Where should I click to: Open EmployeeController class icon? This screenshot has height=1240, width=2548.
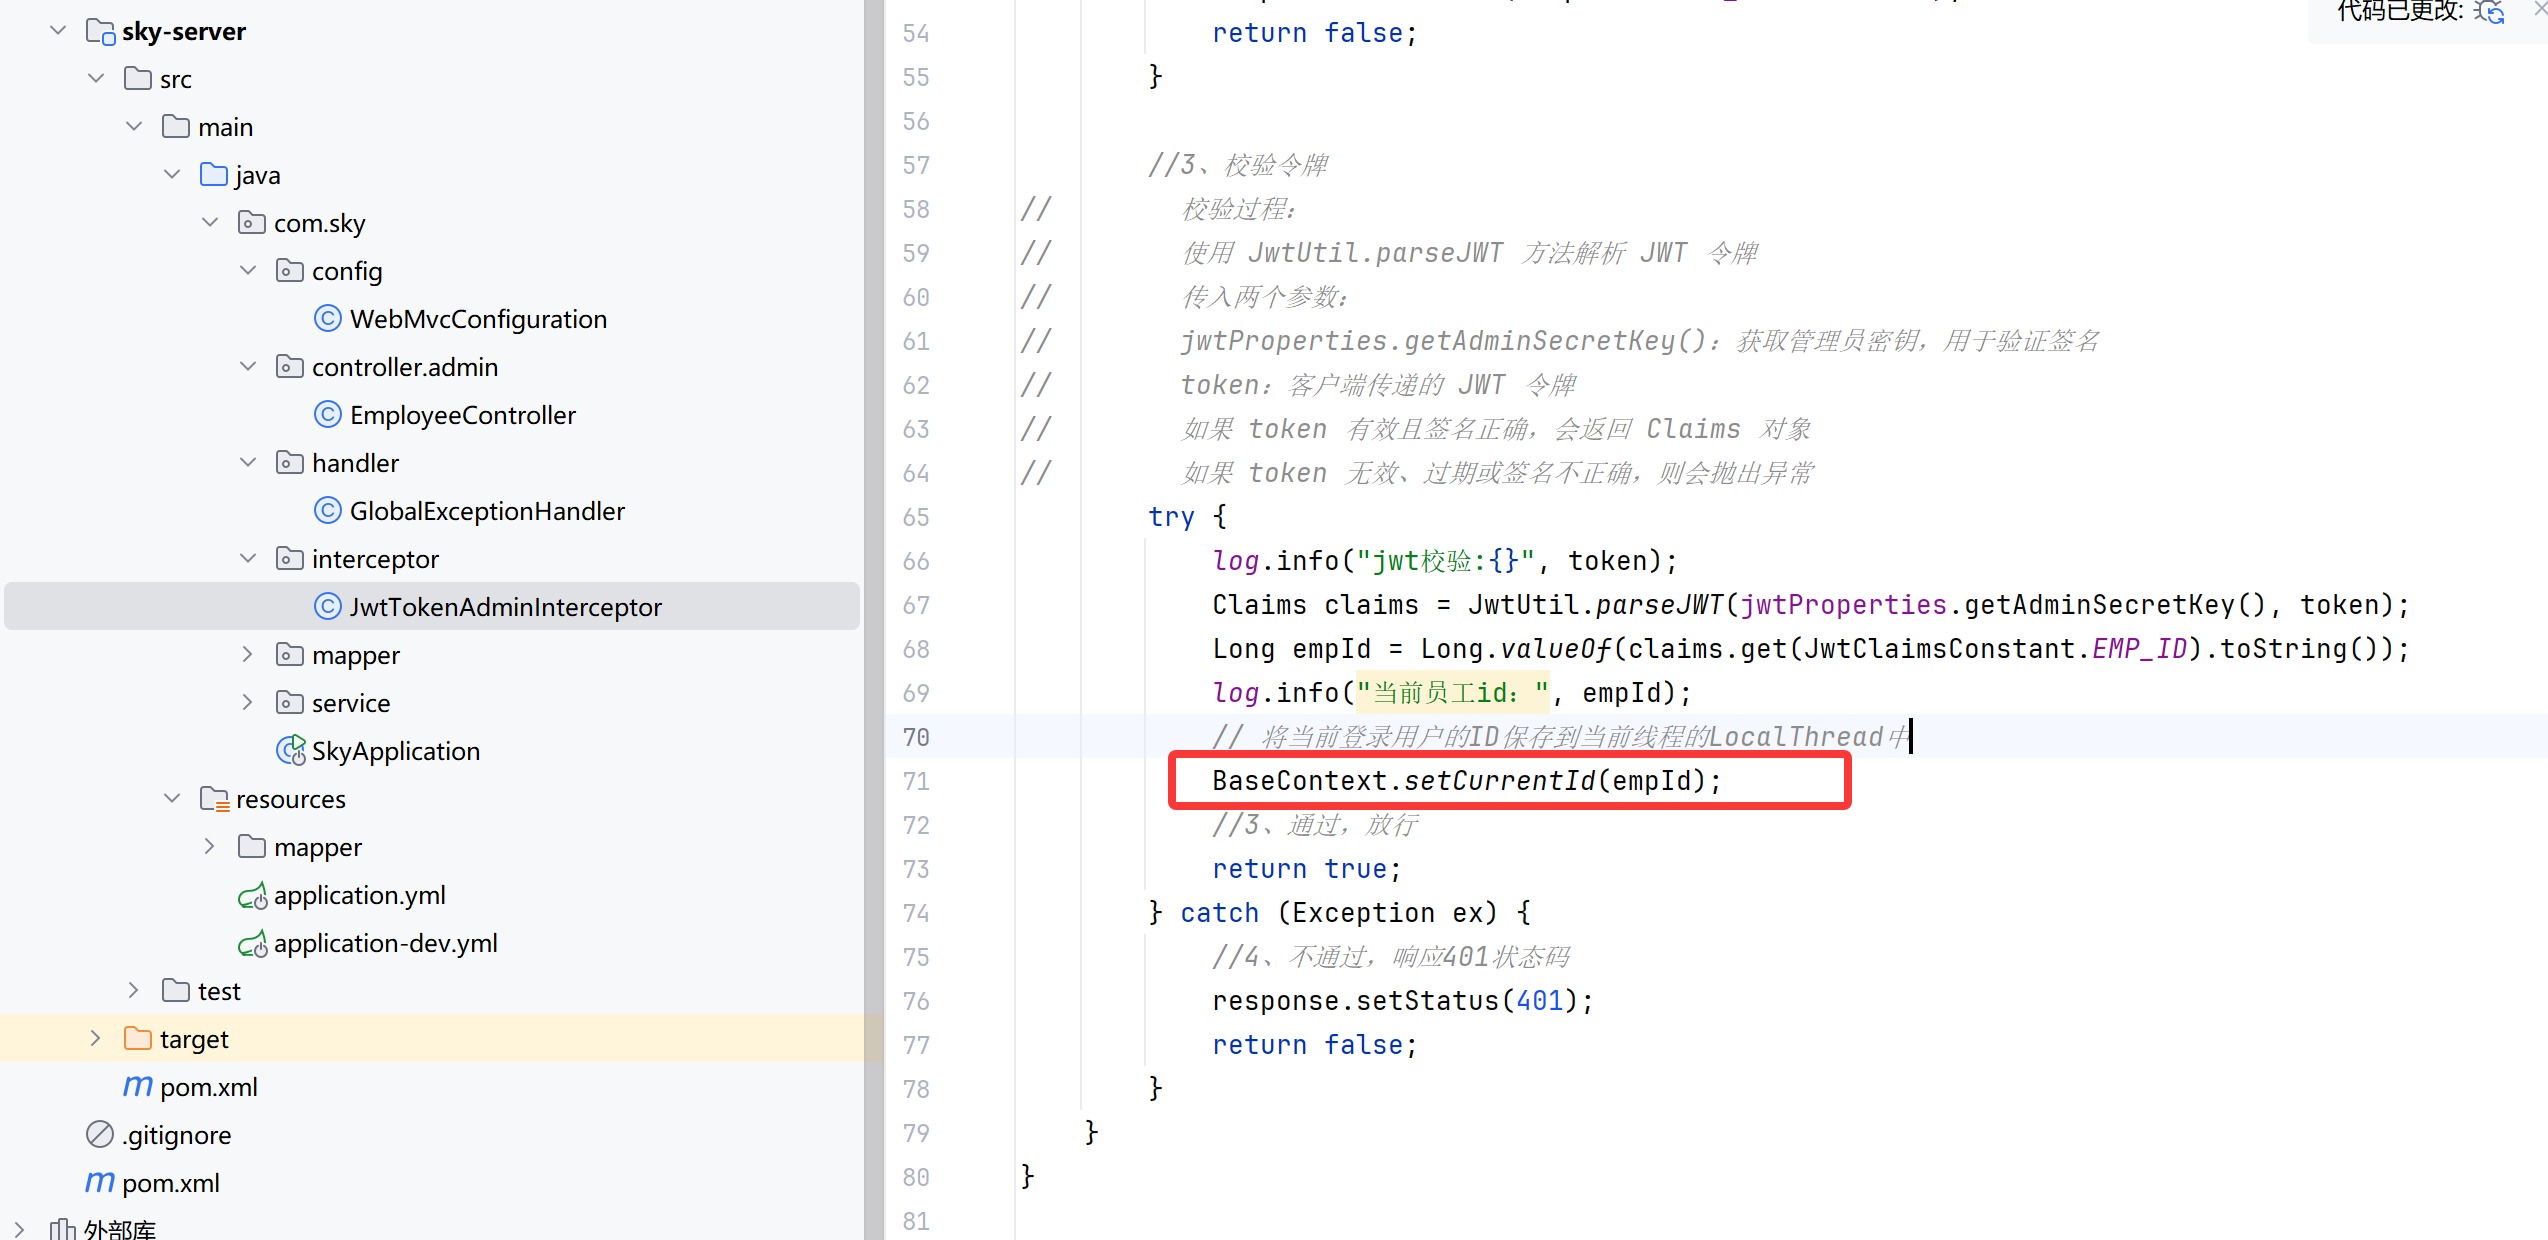(328, 415)
